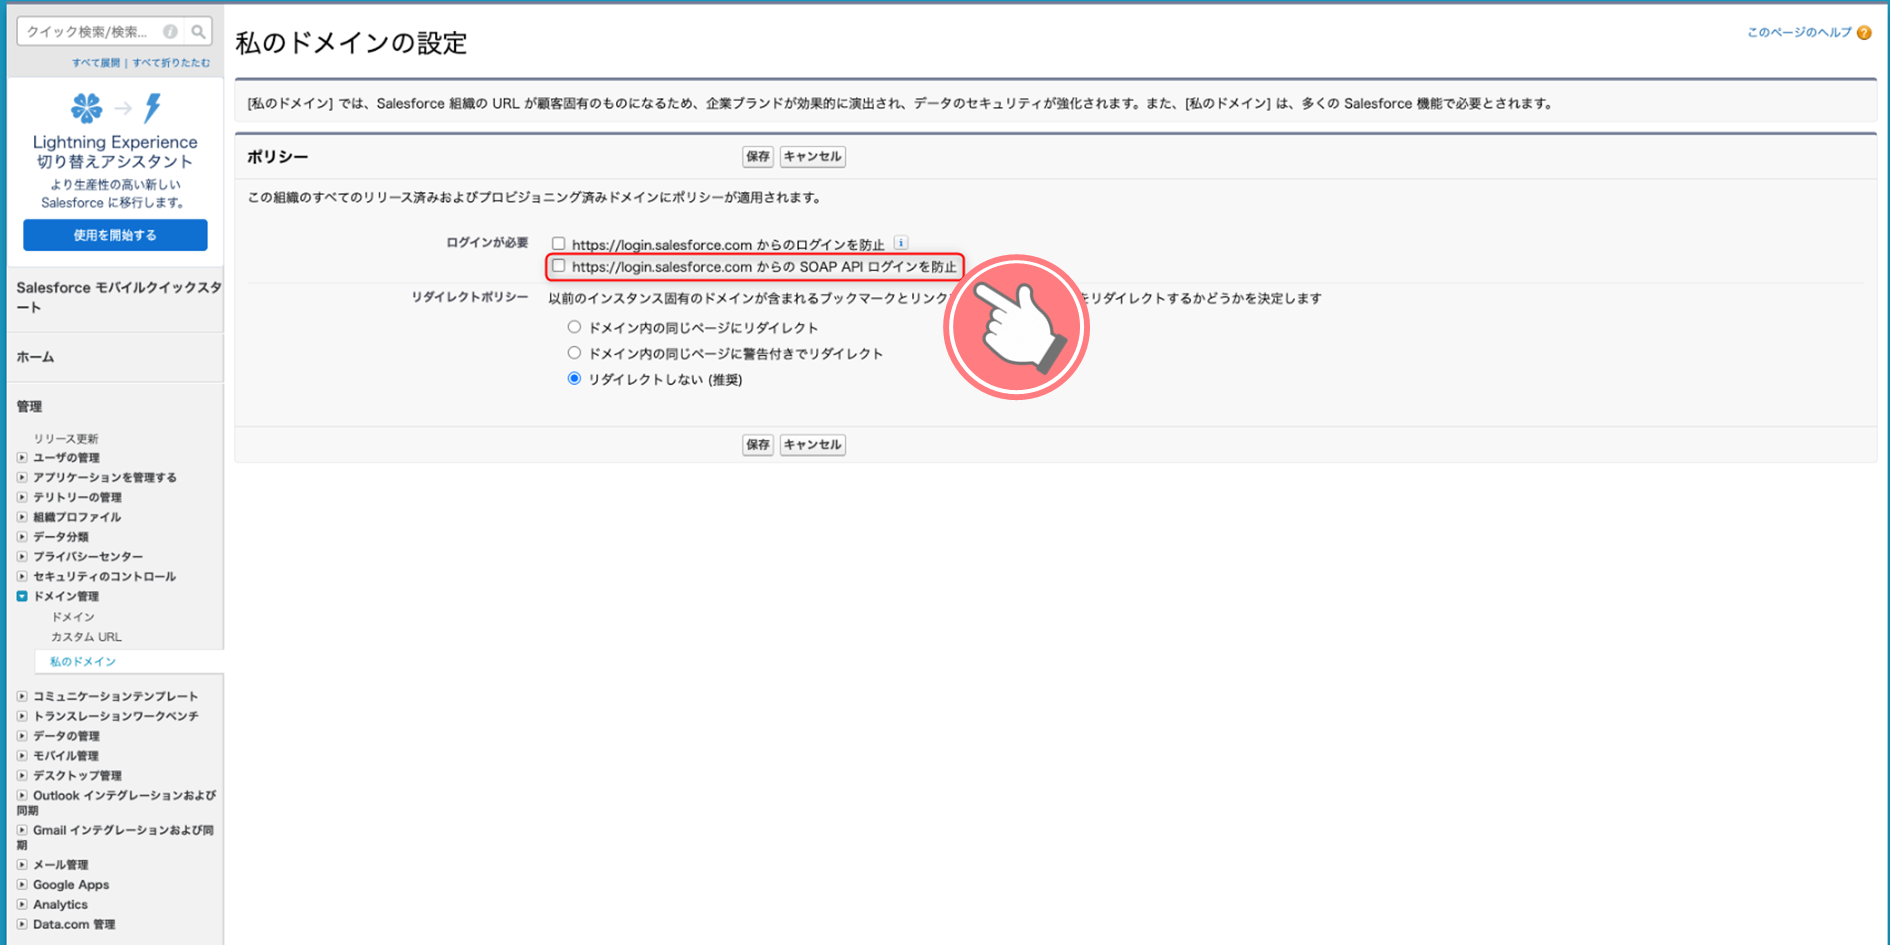Open Salesforce モバイルクイックスタート
1890x945 pixels.
click(x=118, y=297)
